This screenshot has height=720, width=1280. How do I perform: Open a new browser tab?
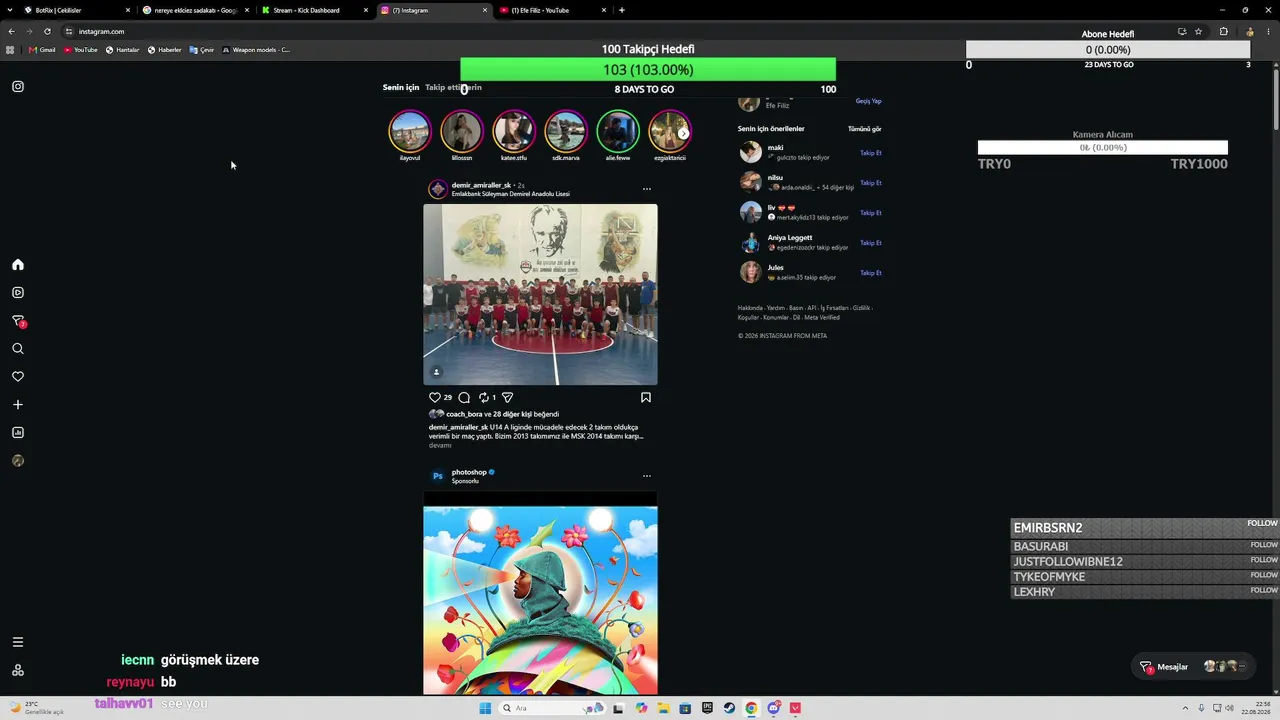[622, 10]
